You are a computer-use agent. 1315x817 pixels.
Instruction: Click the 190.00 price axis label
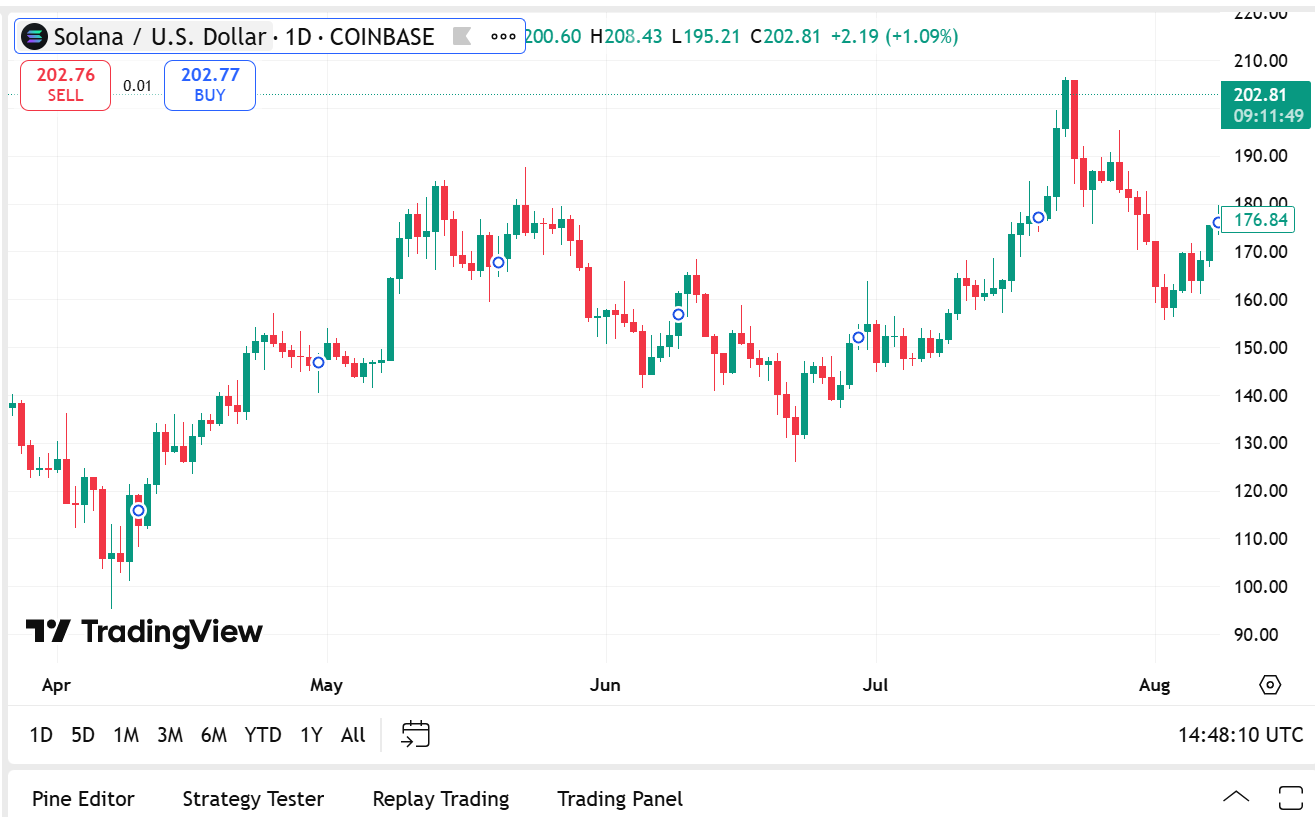(x=1261, y=156)
